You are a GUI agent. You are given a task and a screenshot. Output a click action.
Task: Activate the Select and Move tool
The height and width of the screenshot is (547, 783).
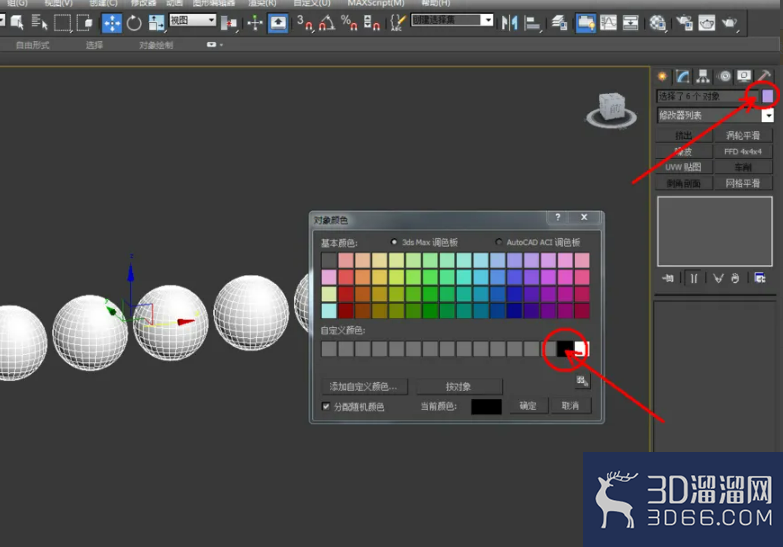point(111,23)
